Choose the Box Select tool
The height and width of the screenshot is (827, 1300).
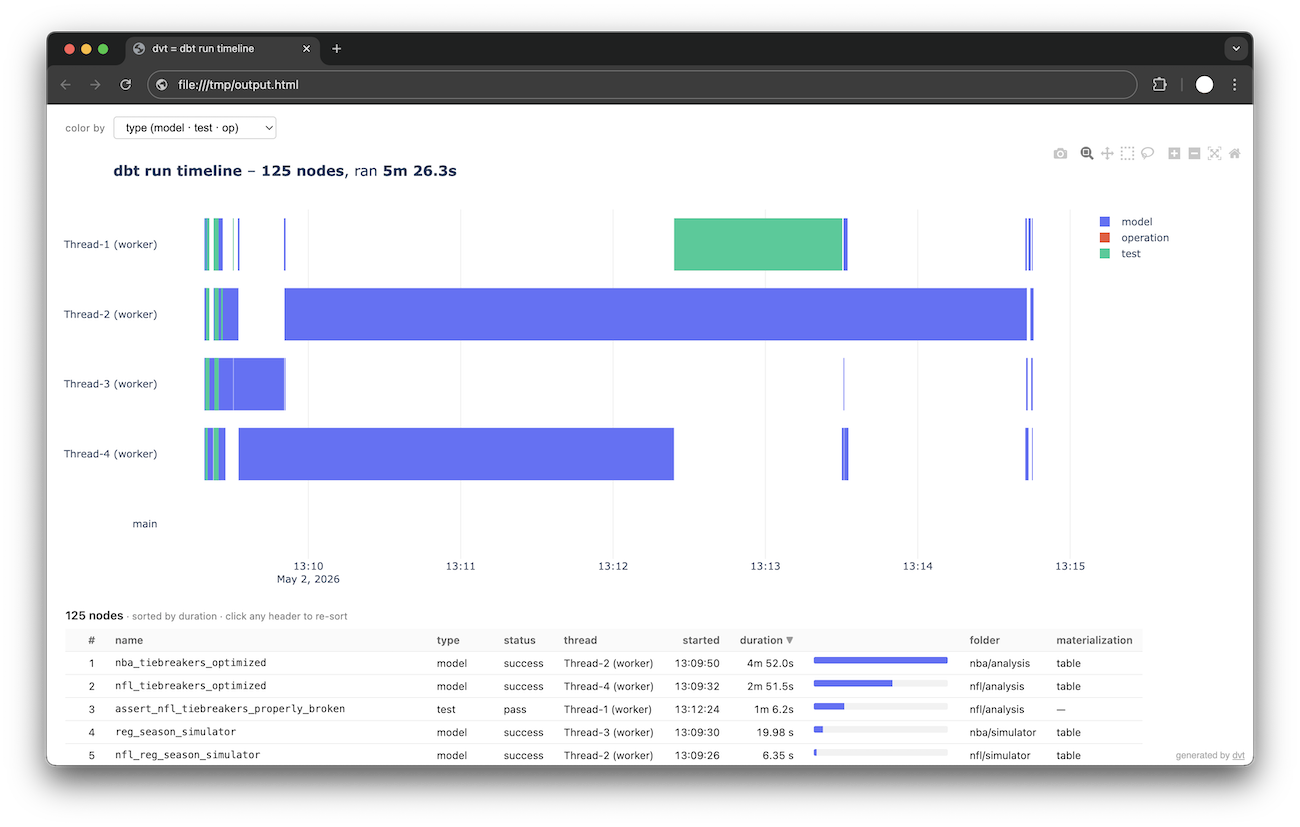pos(1127,153)
